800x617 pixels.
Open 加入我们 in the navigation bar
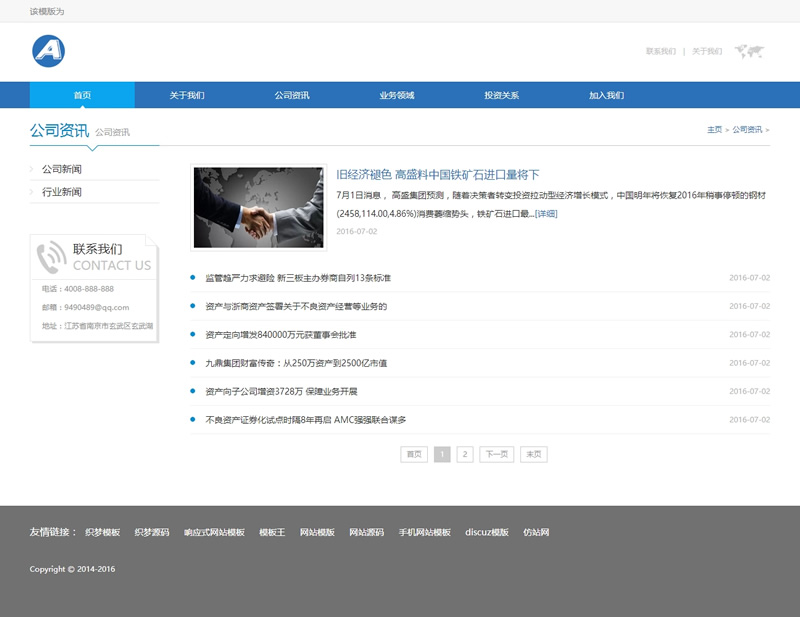(x=606, y=96)
